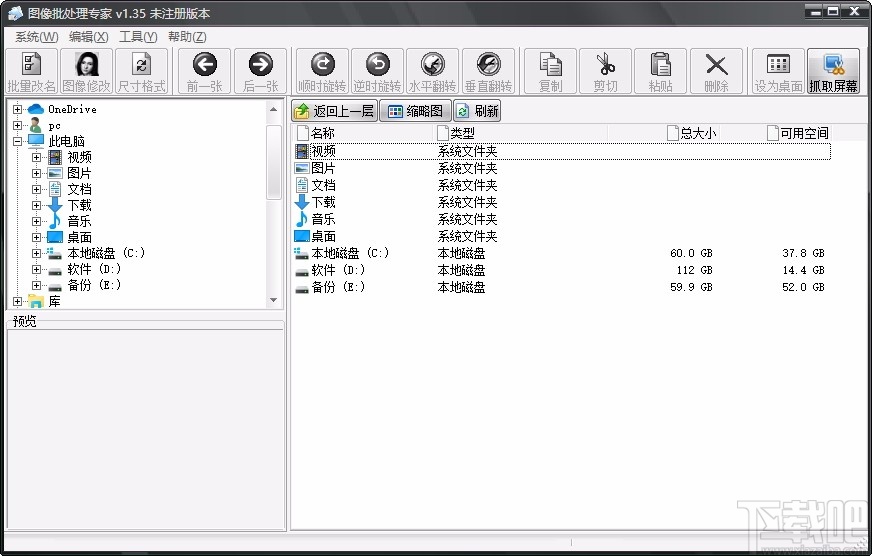Select 软件 (D:) in the folder tree

pos(93,269)
